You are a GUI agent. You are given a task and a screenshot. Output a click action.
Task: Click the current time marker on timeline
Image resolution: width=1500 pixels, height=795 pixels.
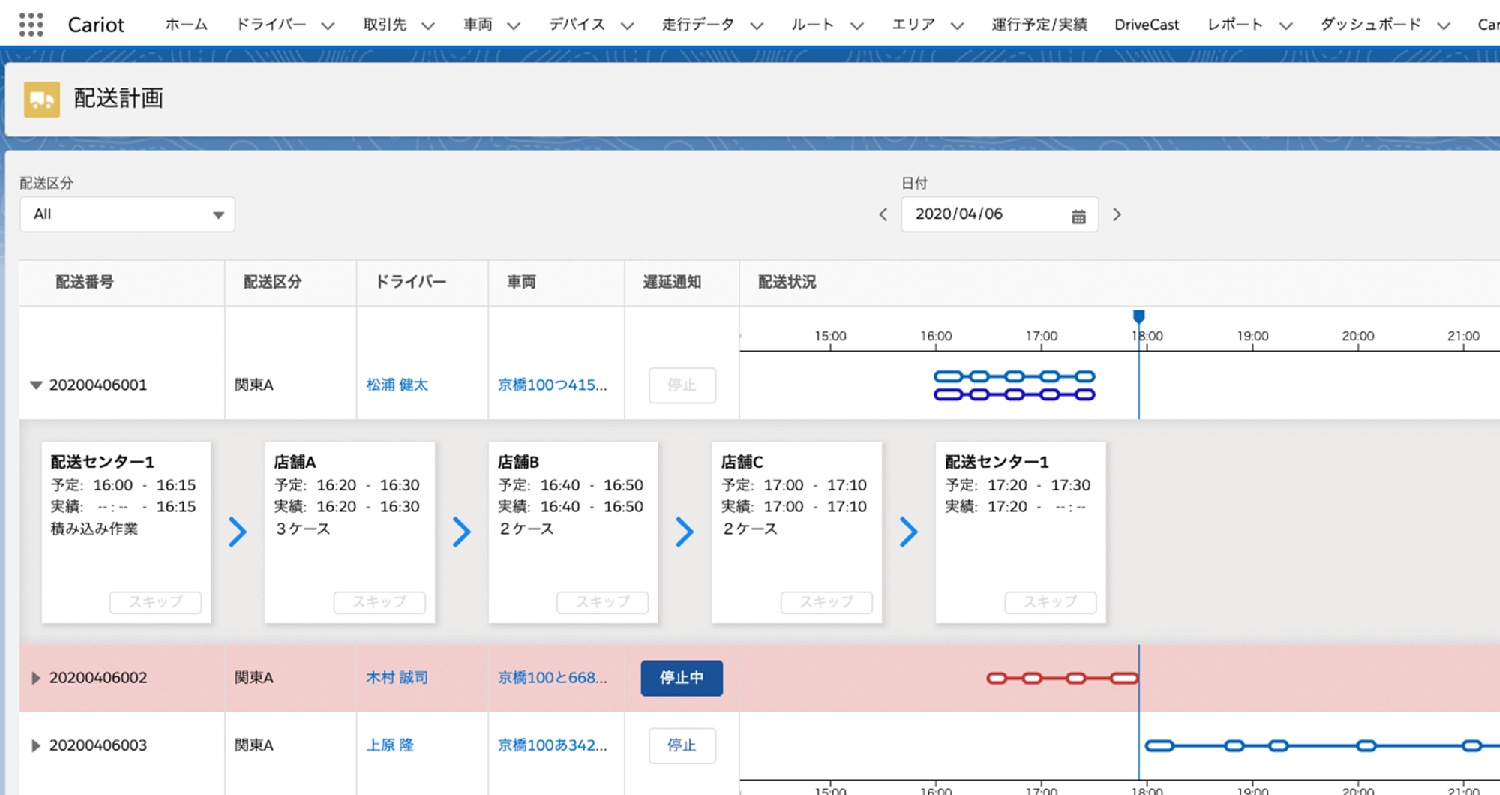pyautogui.click(x=1138, y=317)
